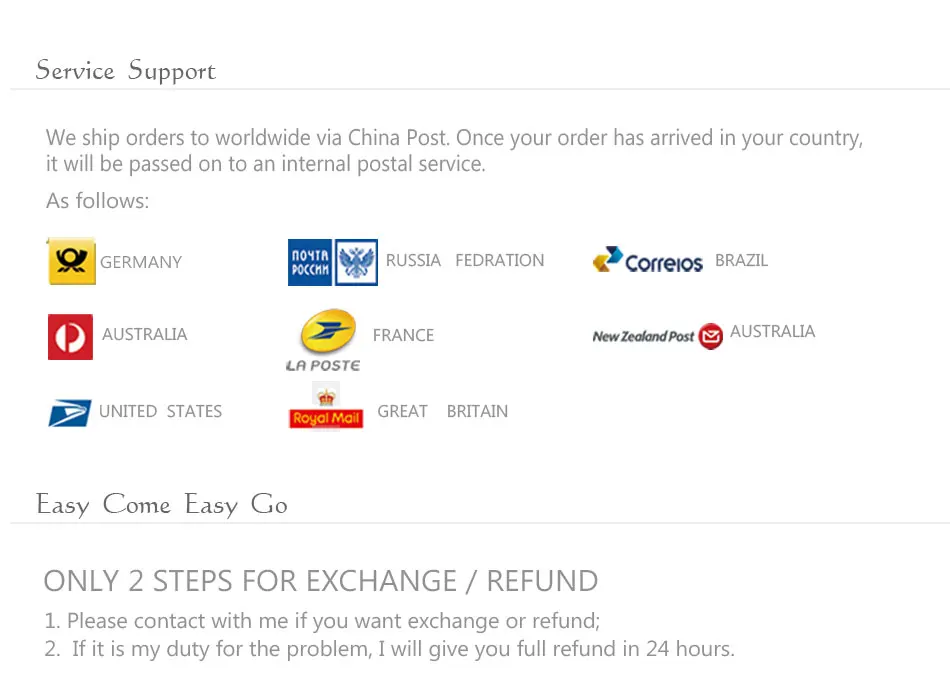
Task: Click the USPS blue eagle logo
Action: [70, 413]
